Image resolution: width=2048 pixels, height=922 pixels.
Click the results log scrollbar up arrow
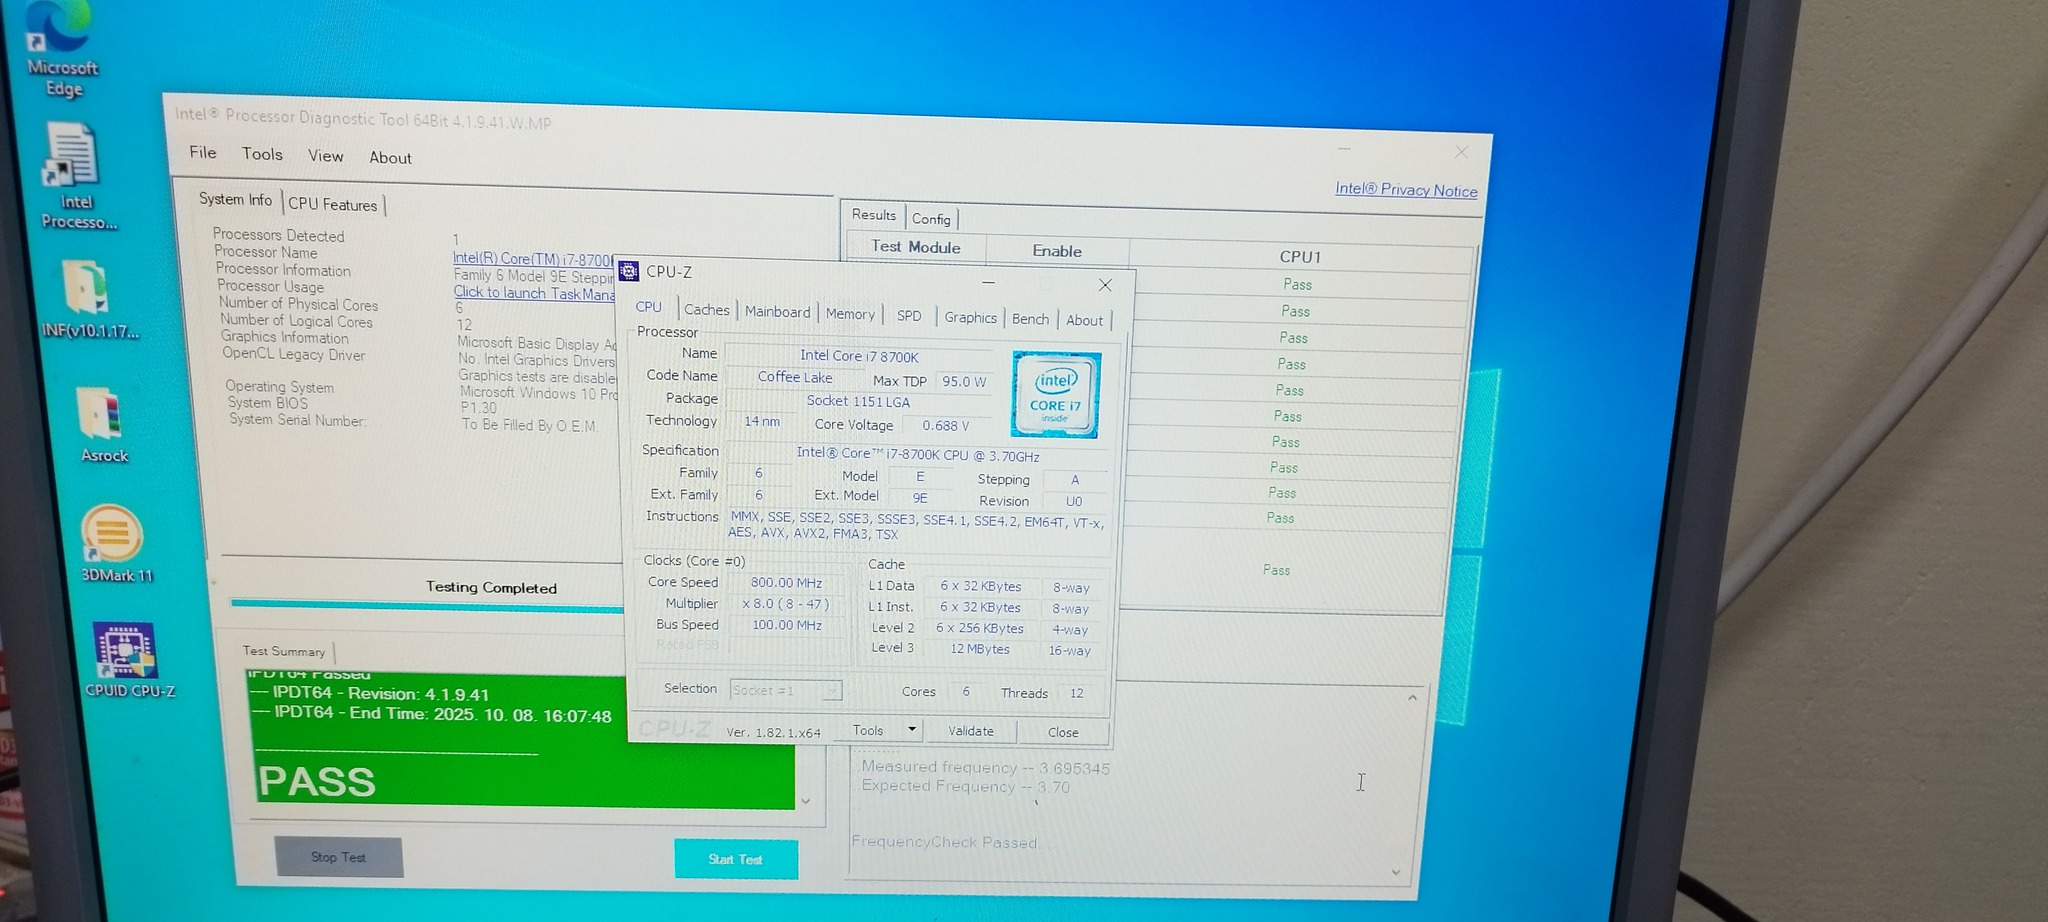1412,698
